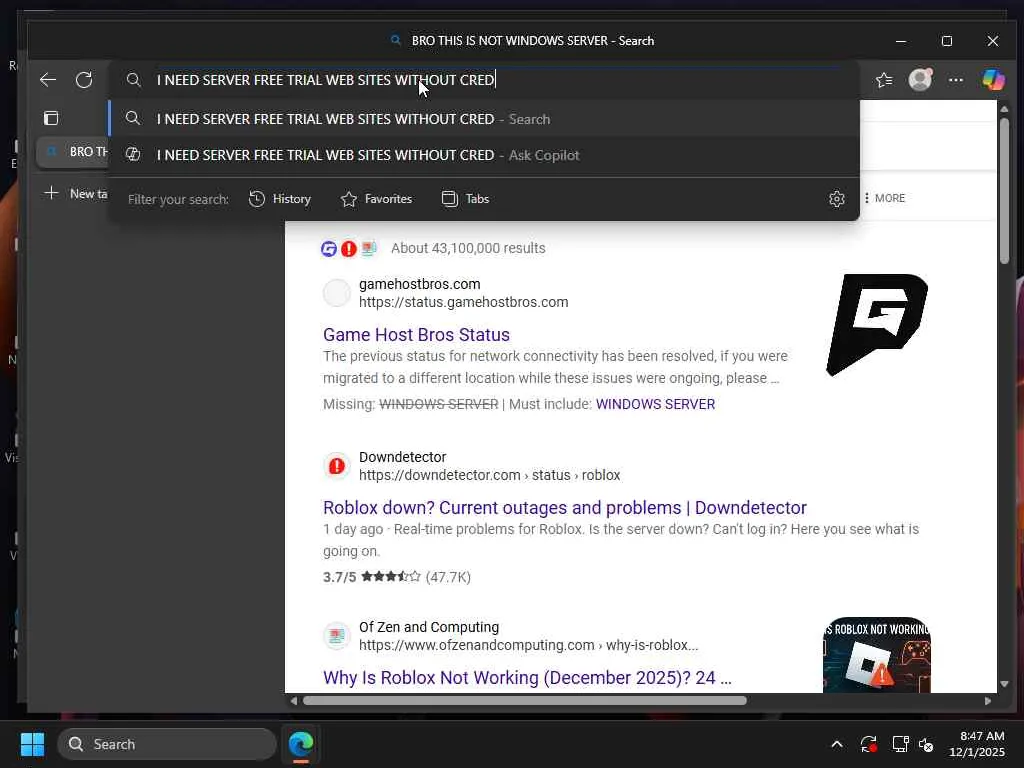The image size is (1024, 768).
Task: Select the 'BRO TH' vertical tab
Action: coord(73,152)
